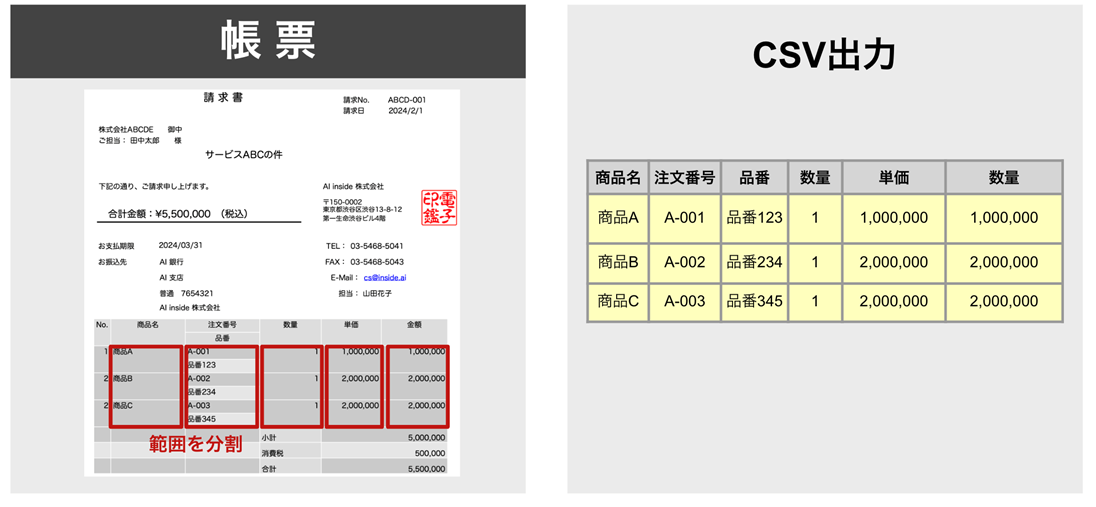This screenshot has width=1096, height=507.
Task: Click cell 商品C in the CSV table
Action: [x=617, y=301]
